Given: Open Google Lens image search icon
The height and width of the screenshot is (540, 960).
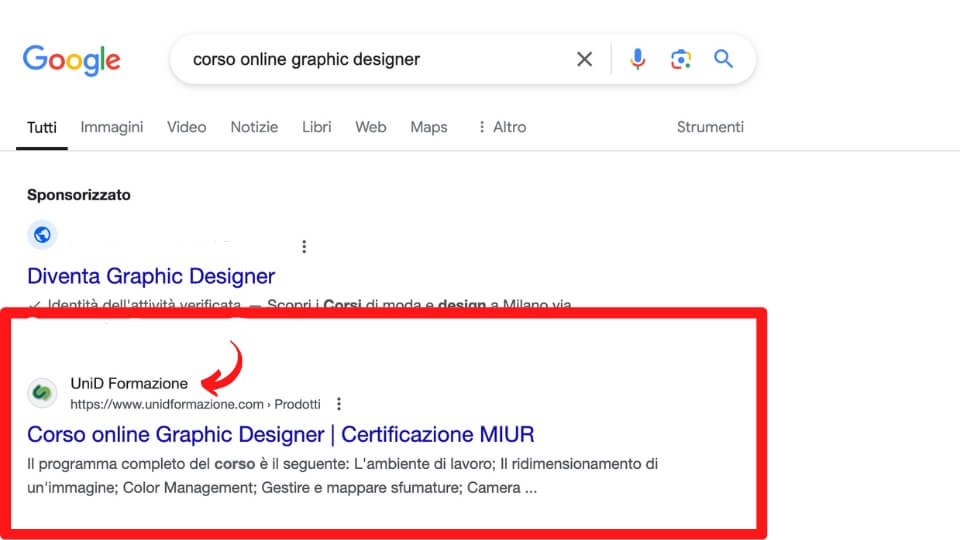Looking at the screenshot, I should (681, 59).
